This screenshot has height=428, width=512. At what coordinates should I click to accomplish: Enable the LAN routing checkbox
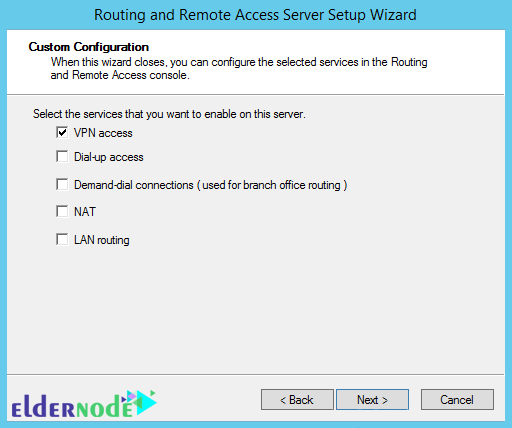pyautogui.click(x=62, y=239)
